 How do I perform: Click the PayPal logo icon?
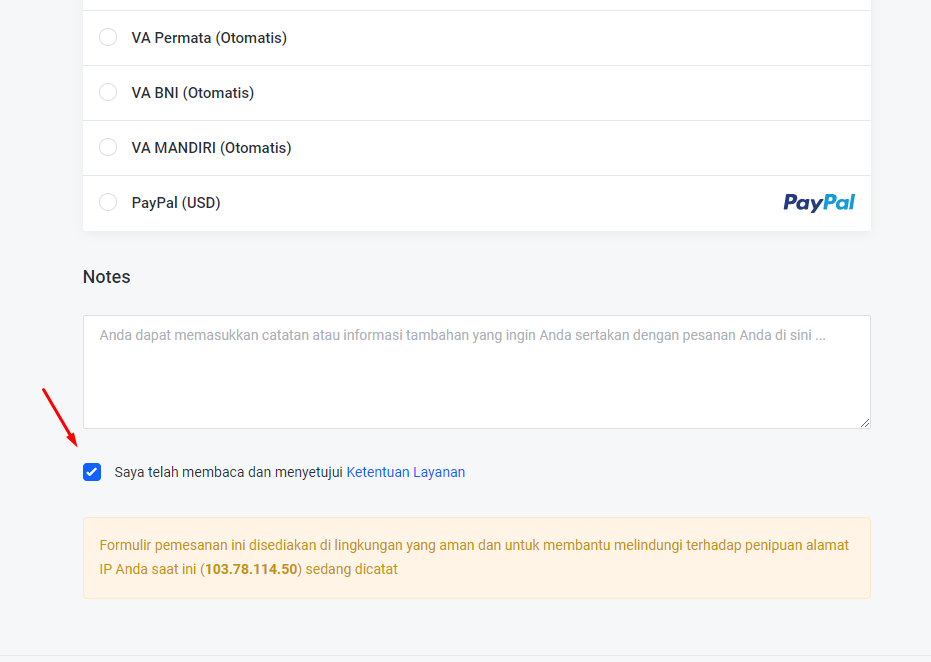click(819, 203)
